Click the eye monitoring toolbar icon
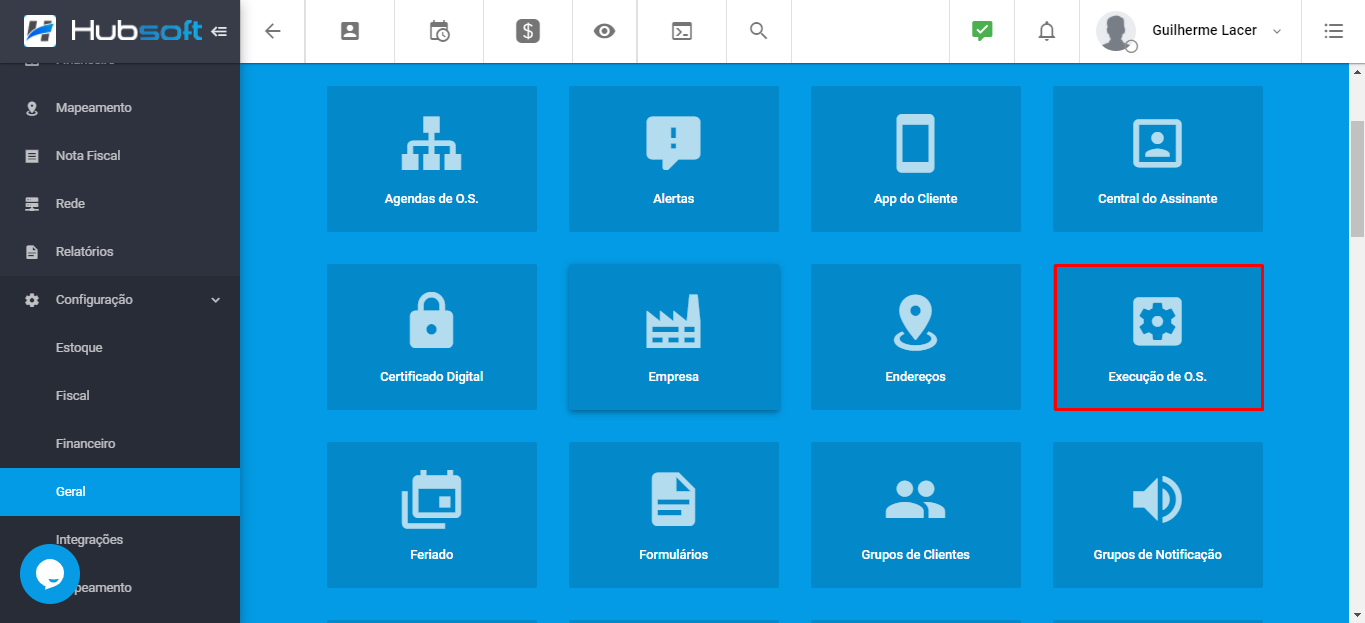 [x=604, y=30]
